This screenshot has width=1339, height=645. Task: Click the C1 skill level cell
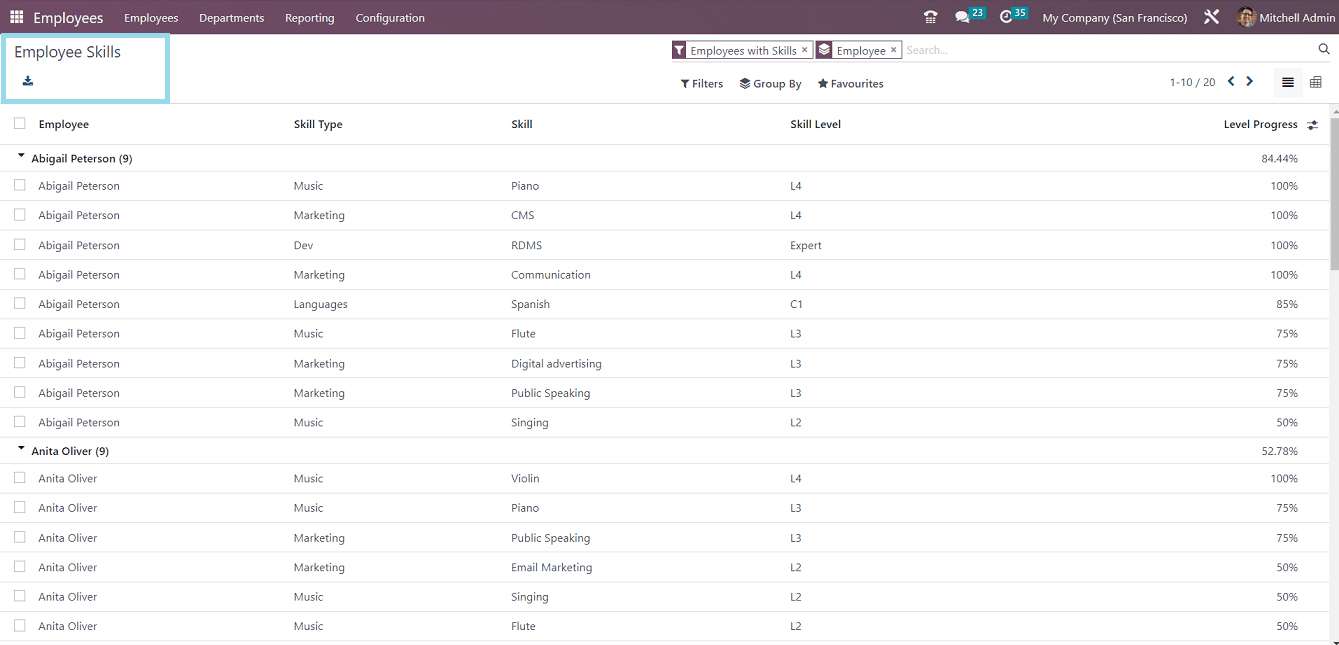coord(796,304)
